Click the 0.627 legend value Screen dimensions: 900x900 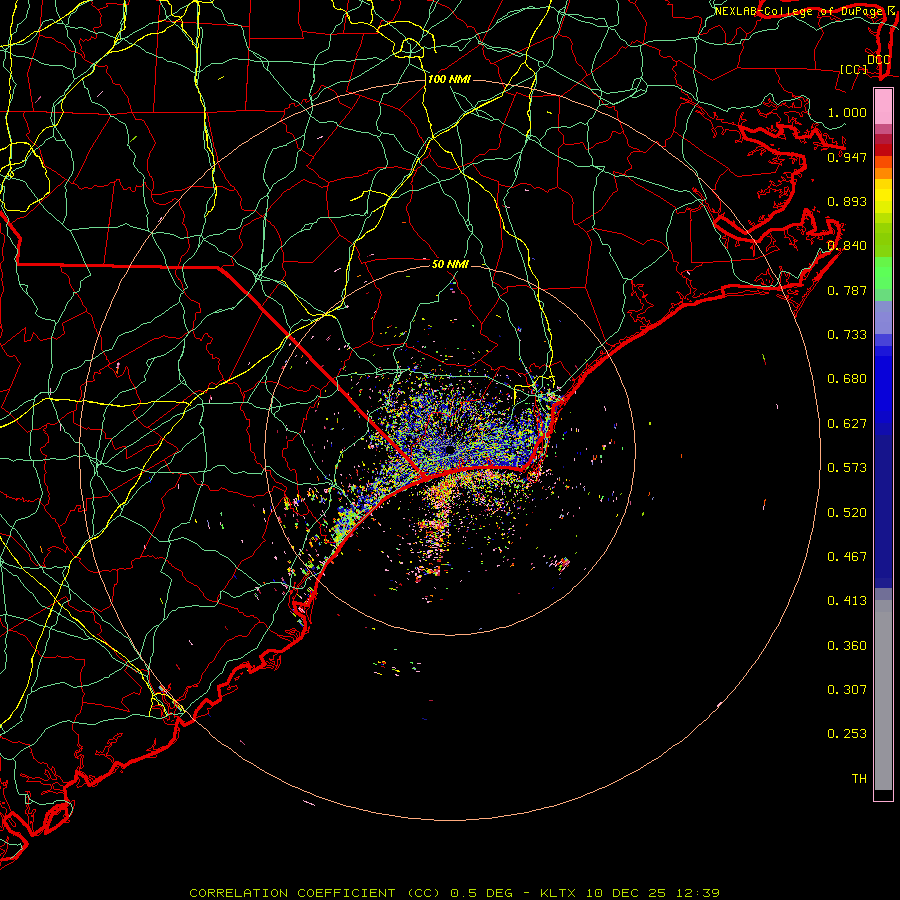click(847, 424)
